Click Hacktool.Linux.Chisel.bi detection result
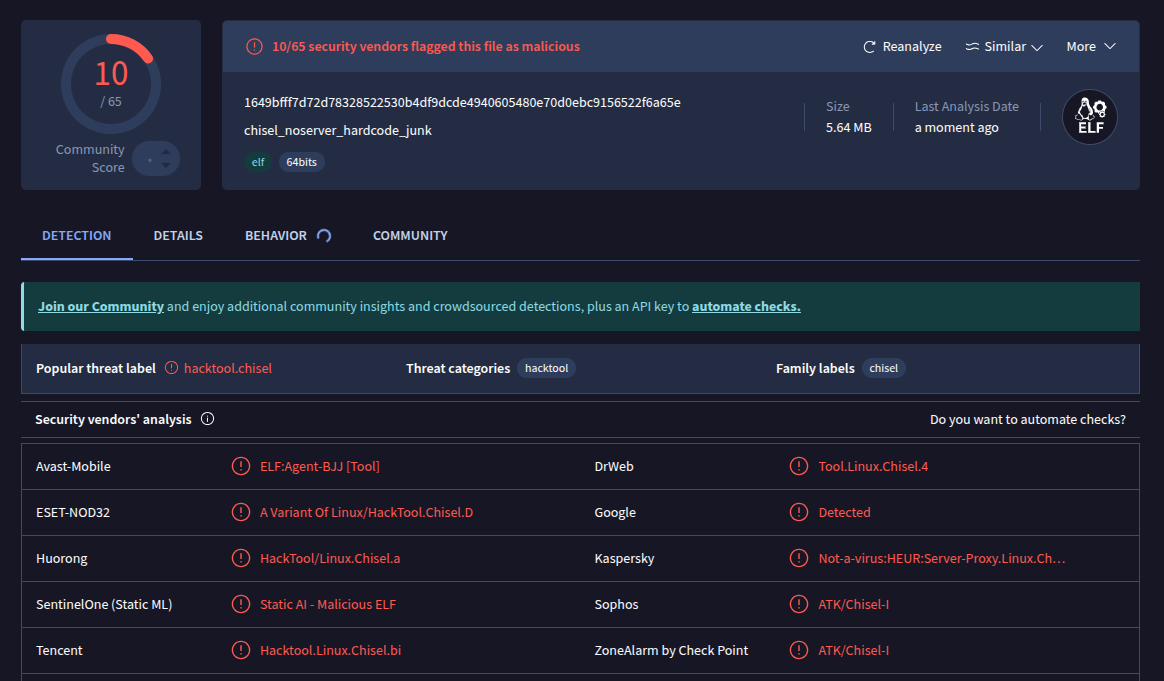Viewport: 1164px width, 681px height. 330,651
